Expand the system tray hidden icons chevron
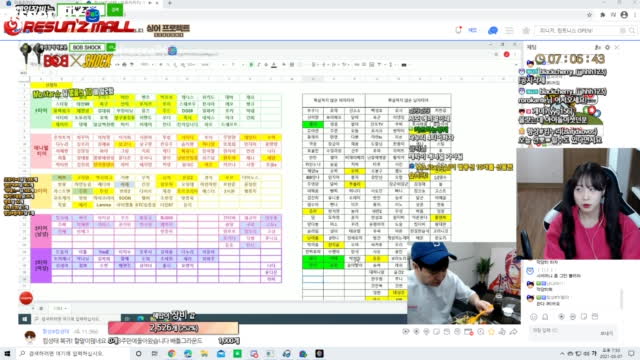This screenshot has height=360, width=640. tap(562, 353)
